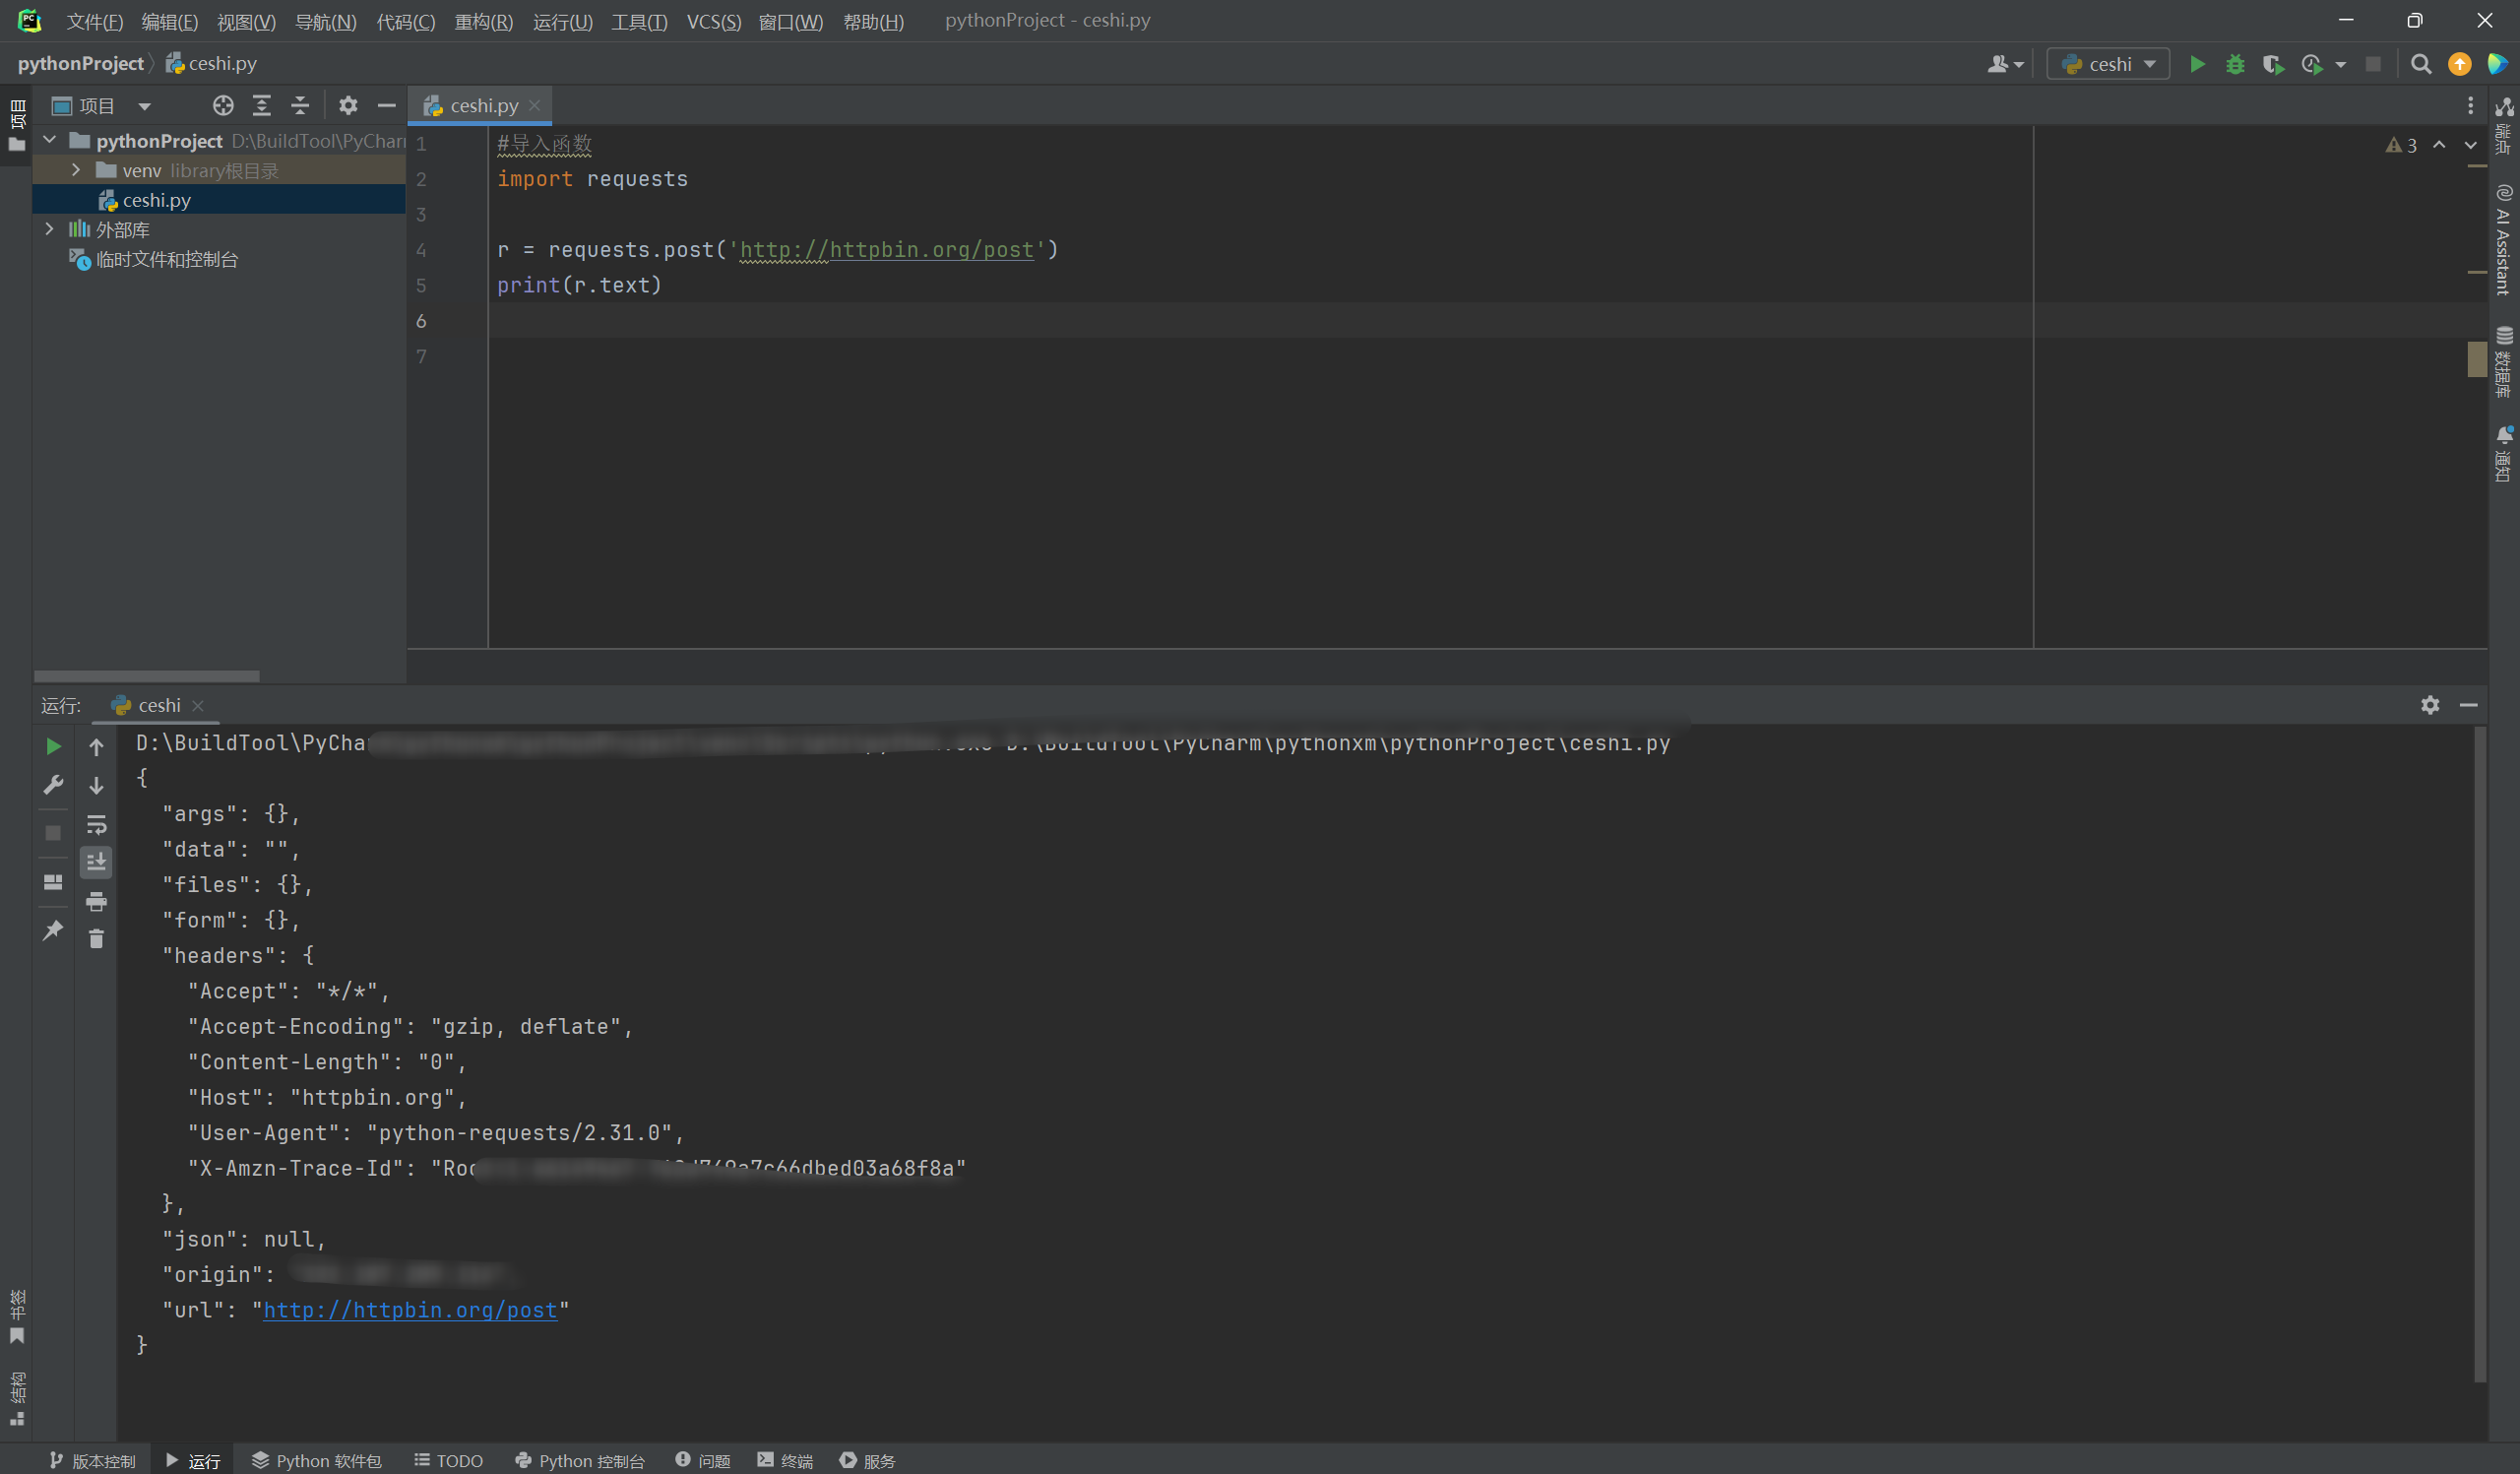Hide the Run tool window
2520x1474 pixels.
2468,705
